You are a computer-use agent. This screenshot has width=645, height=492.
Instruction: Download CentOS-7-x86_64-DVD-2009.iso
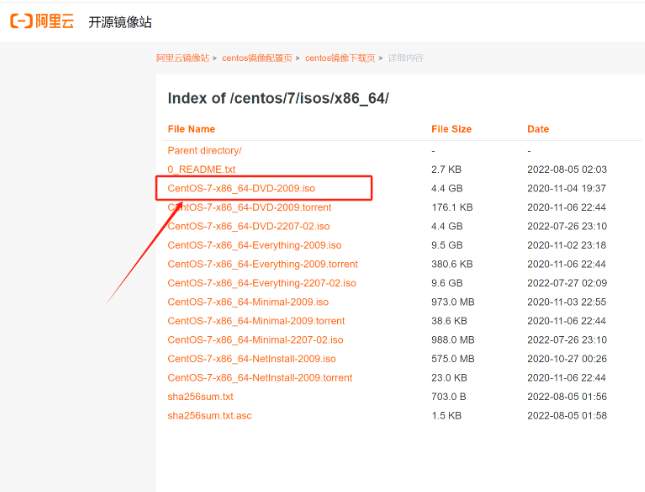[x=241, y=188]
